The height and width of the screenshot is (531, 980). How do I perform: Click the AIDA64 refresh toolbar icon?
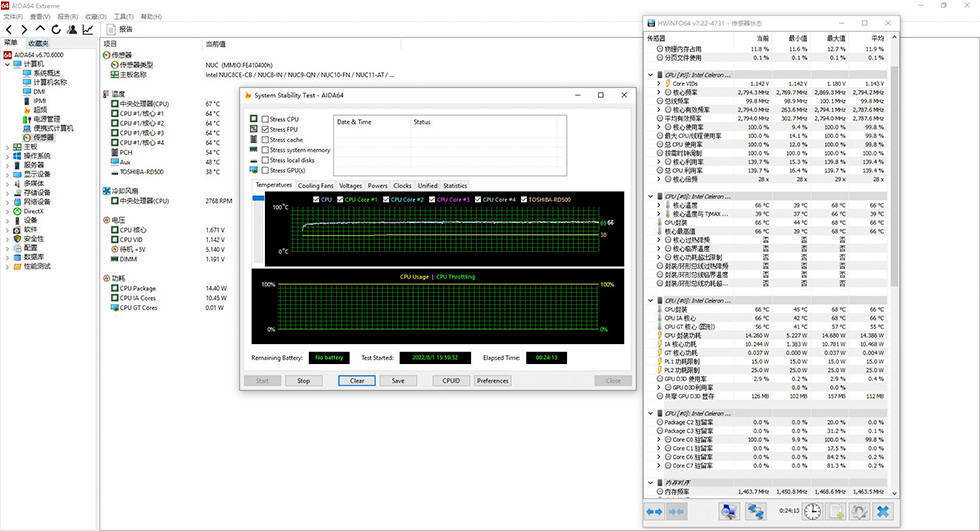[x=55, y=30]
